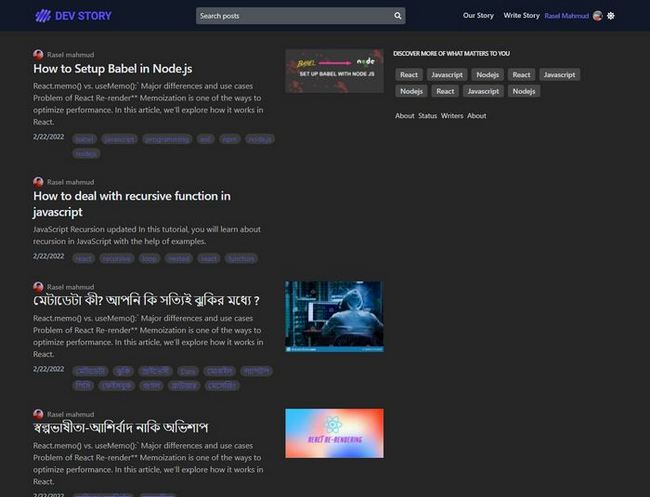650x497 pixels.
Task: Open the Write Story page
Action: click(x=521, y=15)
